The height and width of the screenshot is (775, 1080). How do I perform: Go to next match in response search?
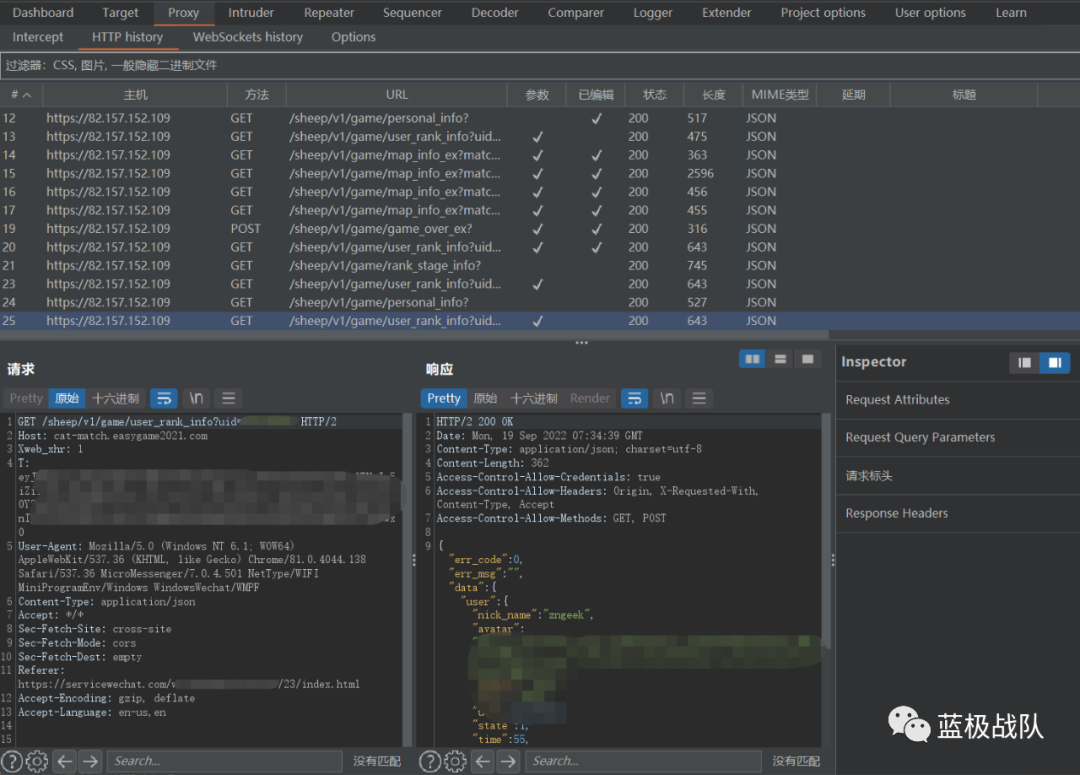pyautogui.click(x=508, y=761)
